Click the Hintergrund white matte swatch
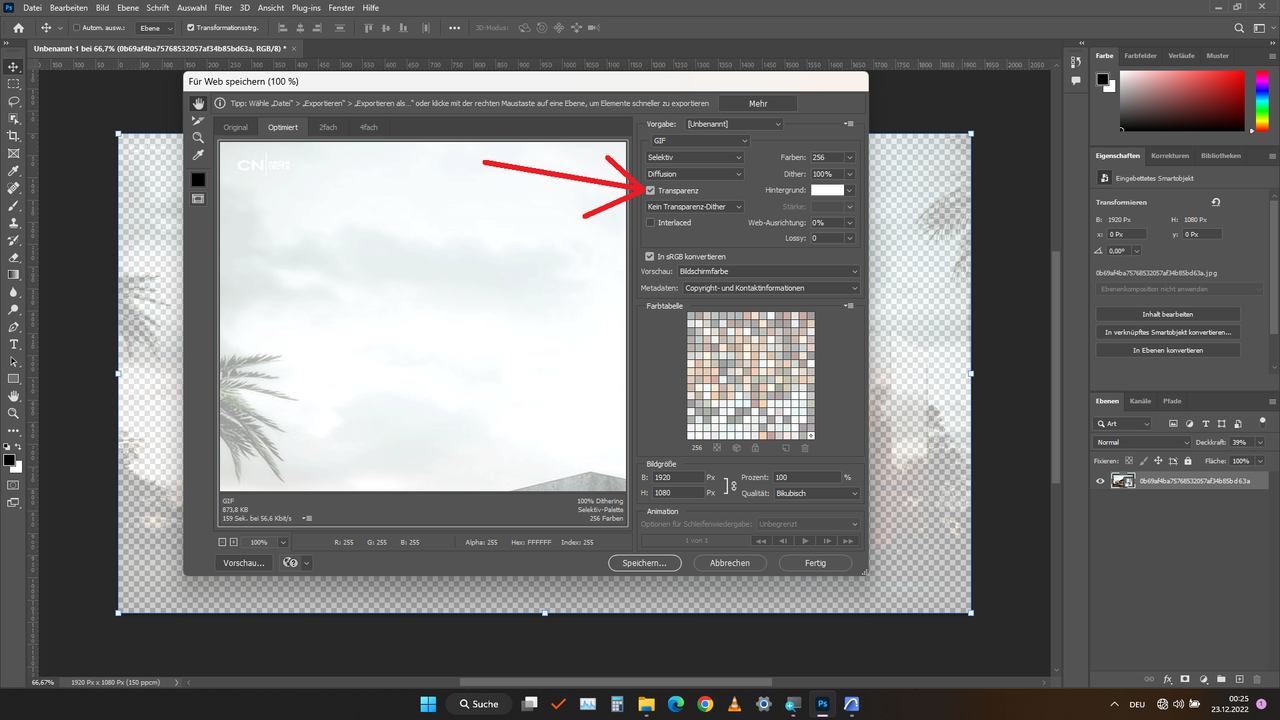The width and height of the screenshot is (1280, 720). [827, 190]
